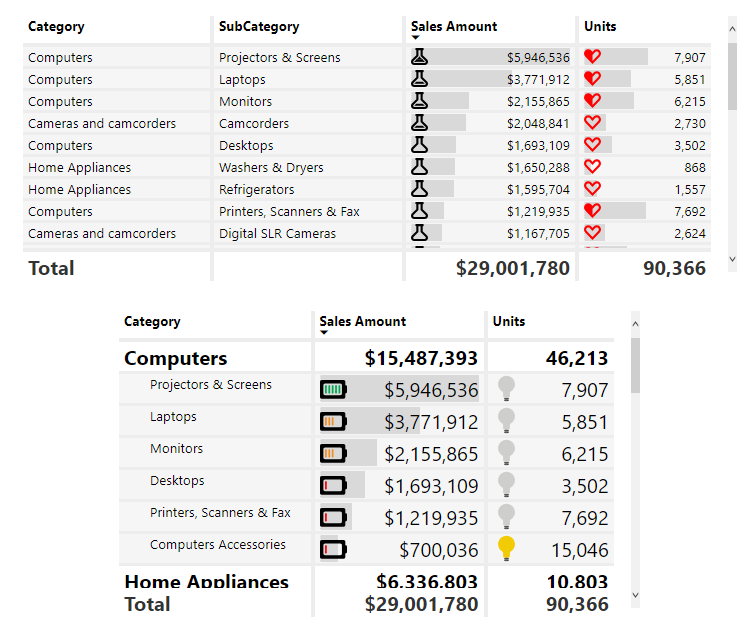Click the matrix scrollbar's up arrow
The height and width of the screenshot is (636, 756).
635,323
